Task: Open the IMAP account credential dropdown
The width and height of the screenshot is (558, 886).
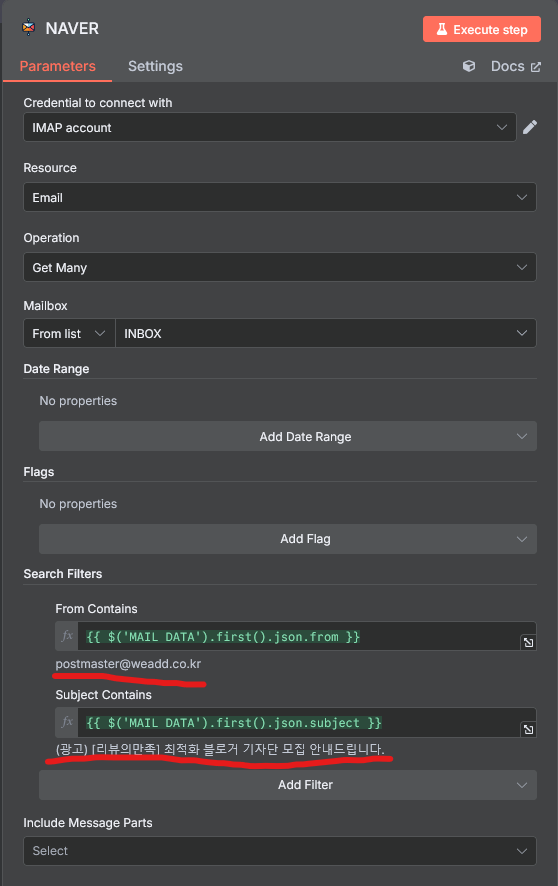Action: pyautogui.click(x=269, y=127)
